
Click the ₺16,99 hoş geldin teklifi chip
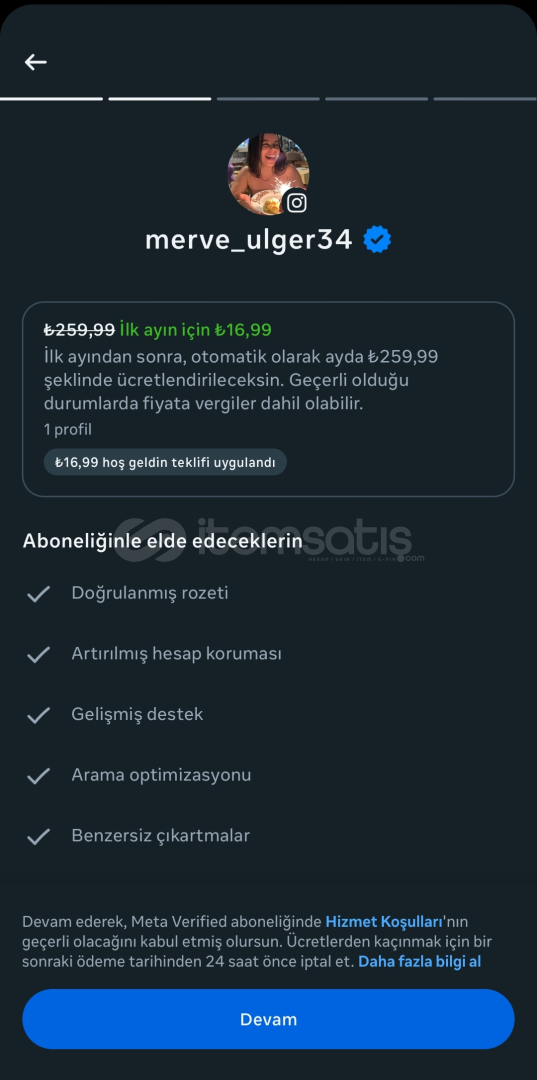pos(165,462)
